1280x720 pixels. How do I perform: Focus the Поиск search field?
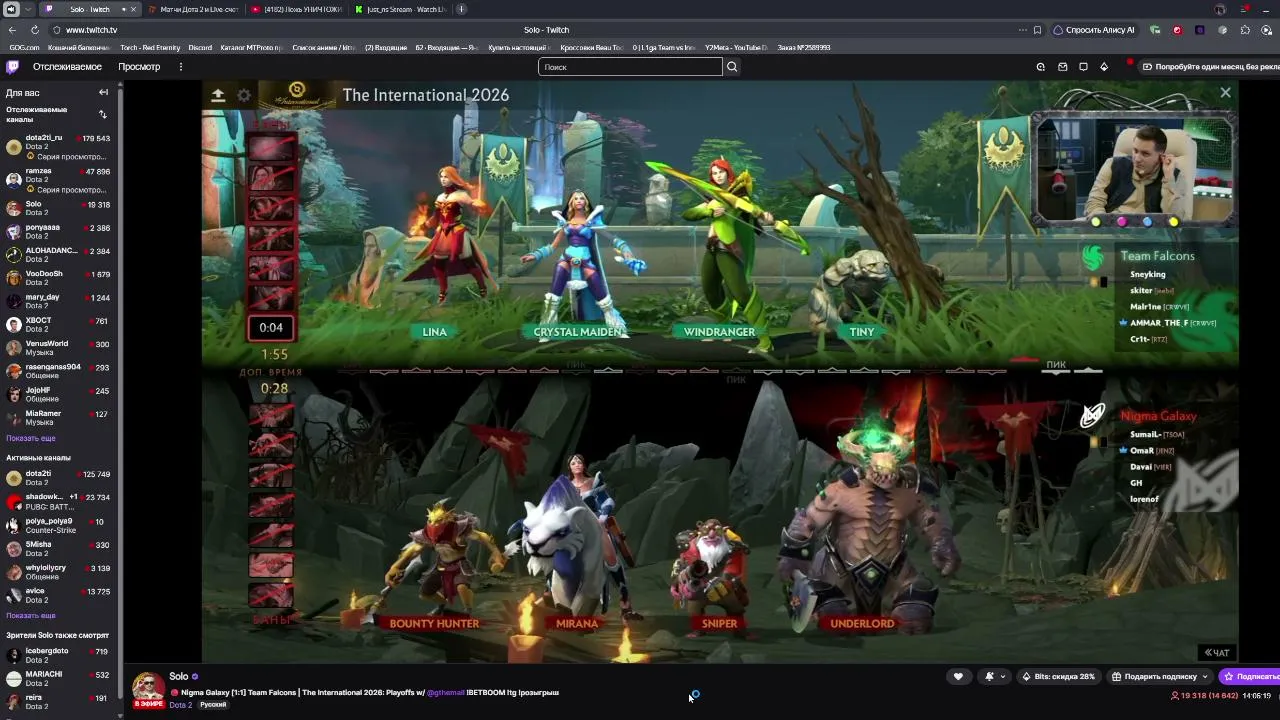630,67
